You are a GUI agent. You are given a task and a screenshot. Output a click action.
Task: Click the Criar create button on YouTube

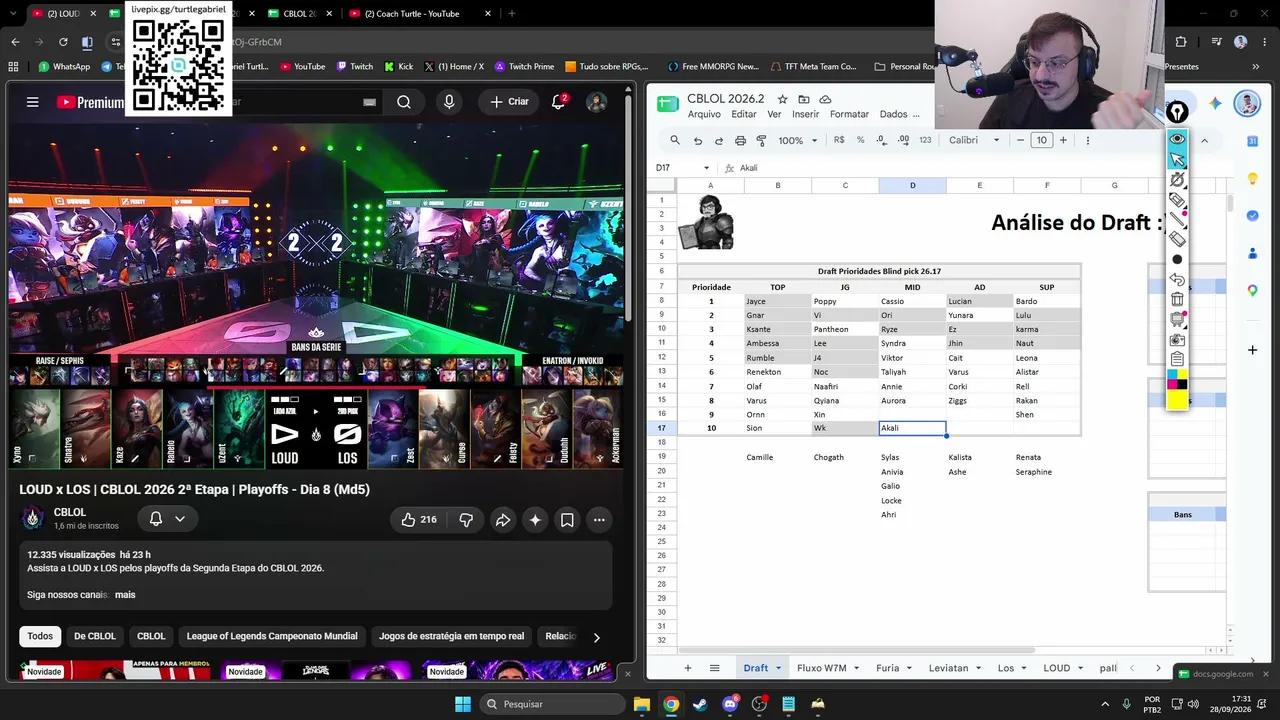[509, 102]
